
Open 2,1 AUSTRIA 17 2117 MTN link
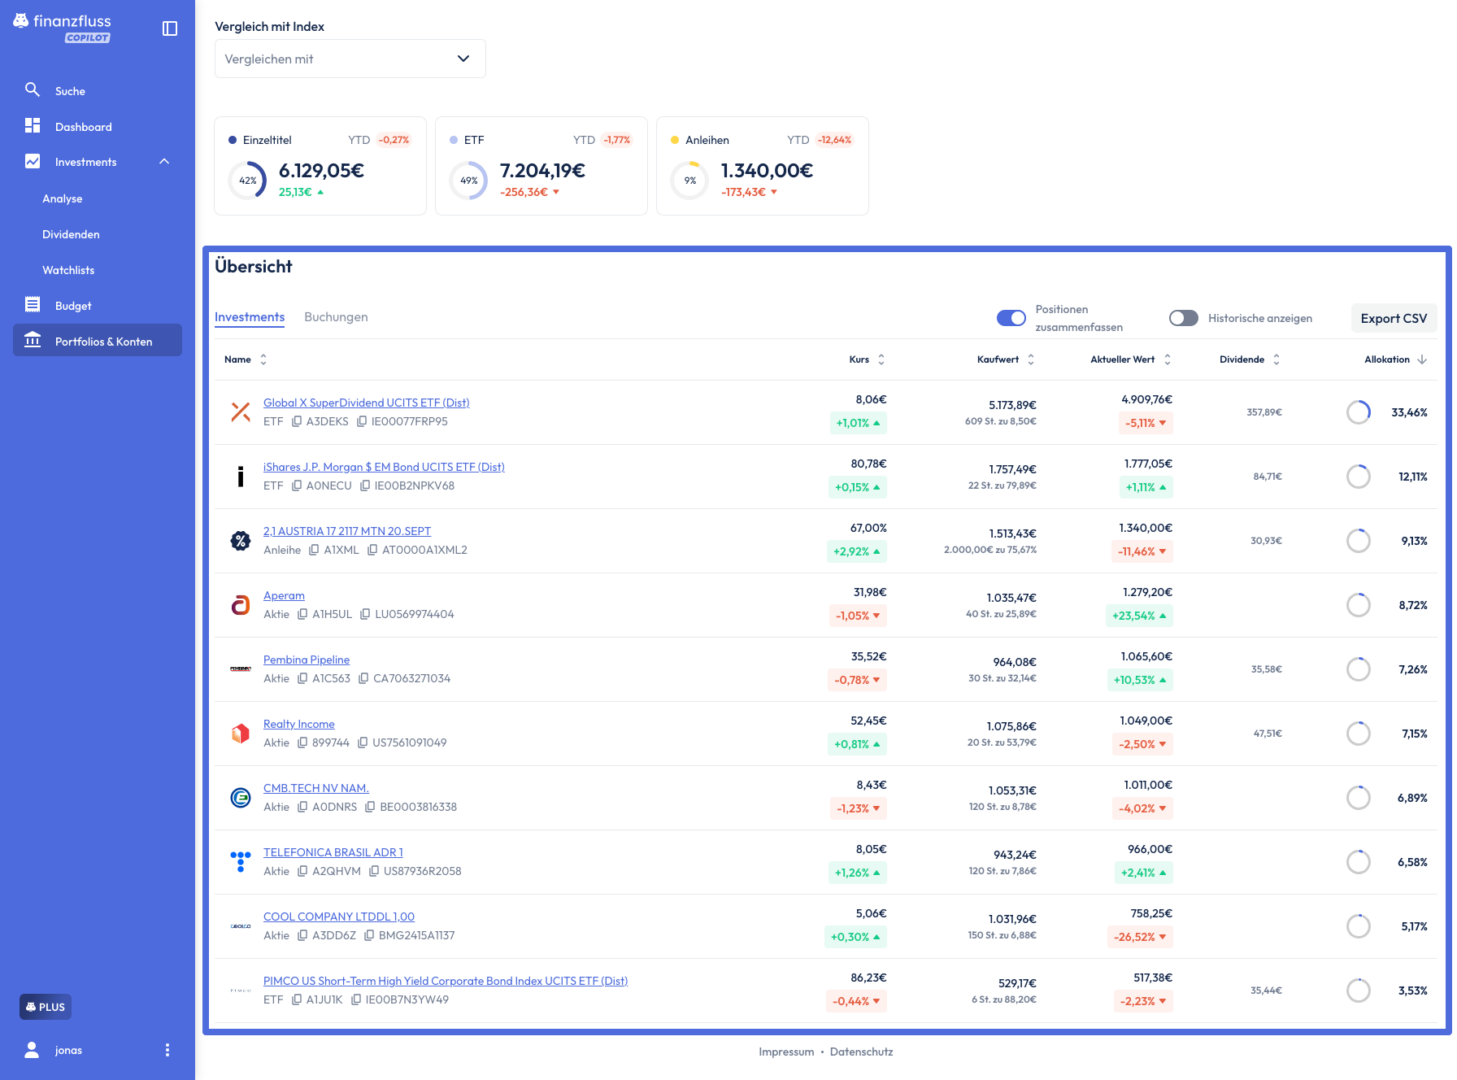[347, 531]
